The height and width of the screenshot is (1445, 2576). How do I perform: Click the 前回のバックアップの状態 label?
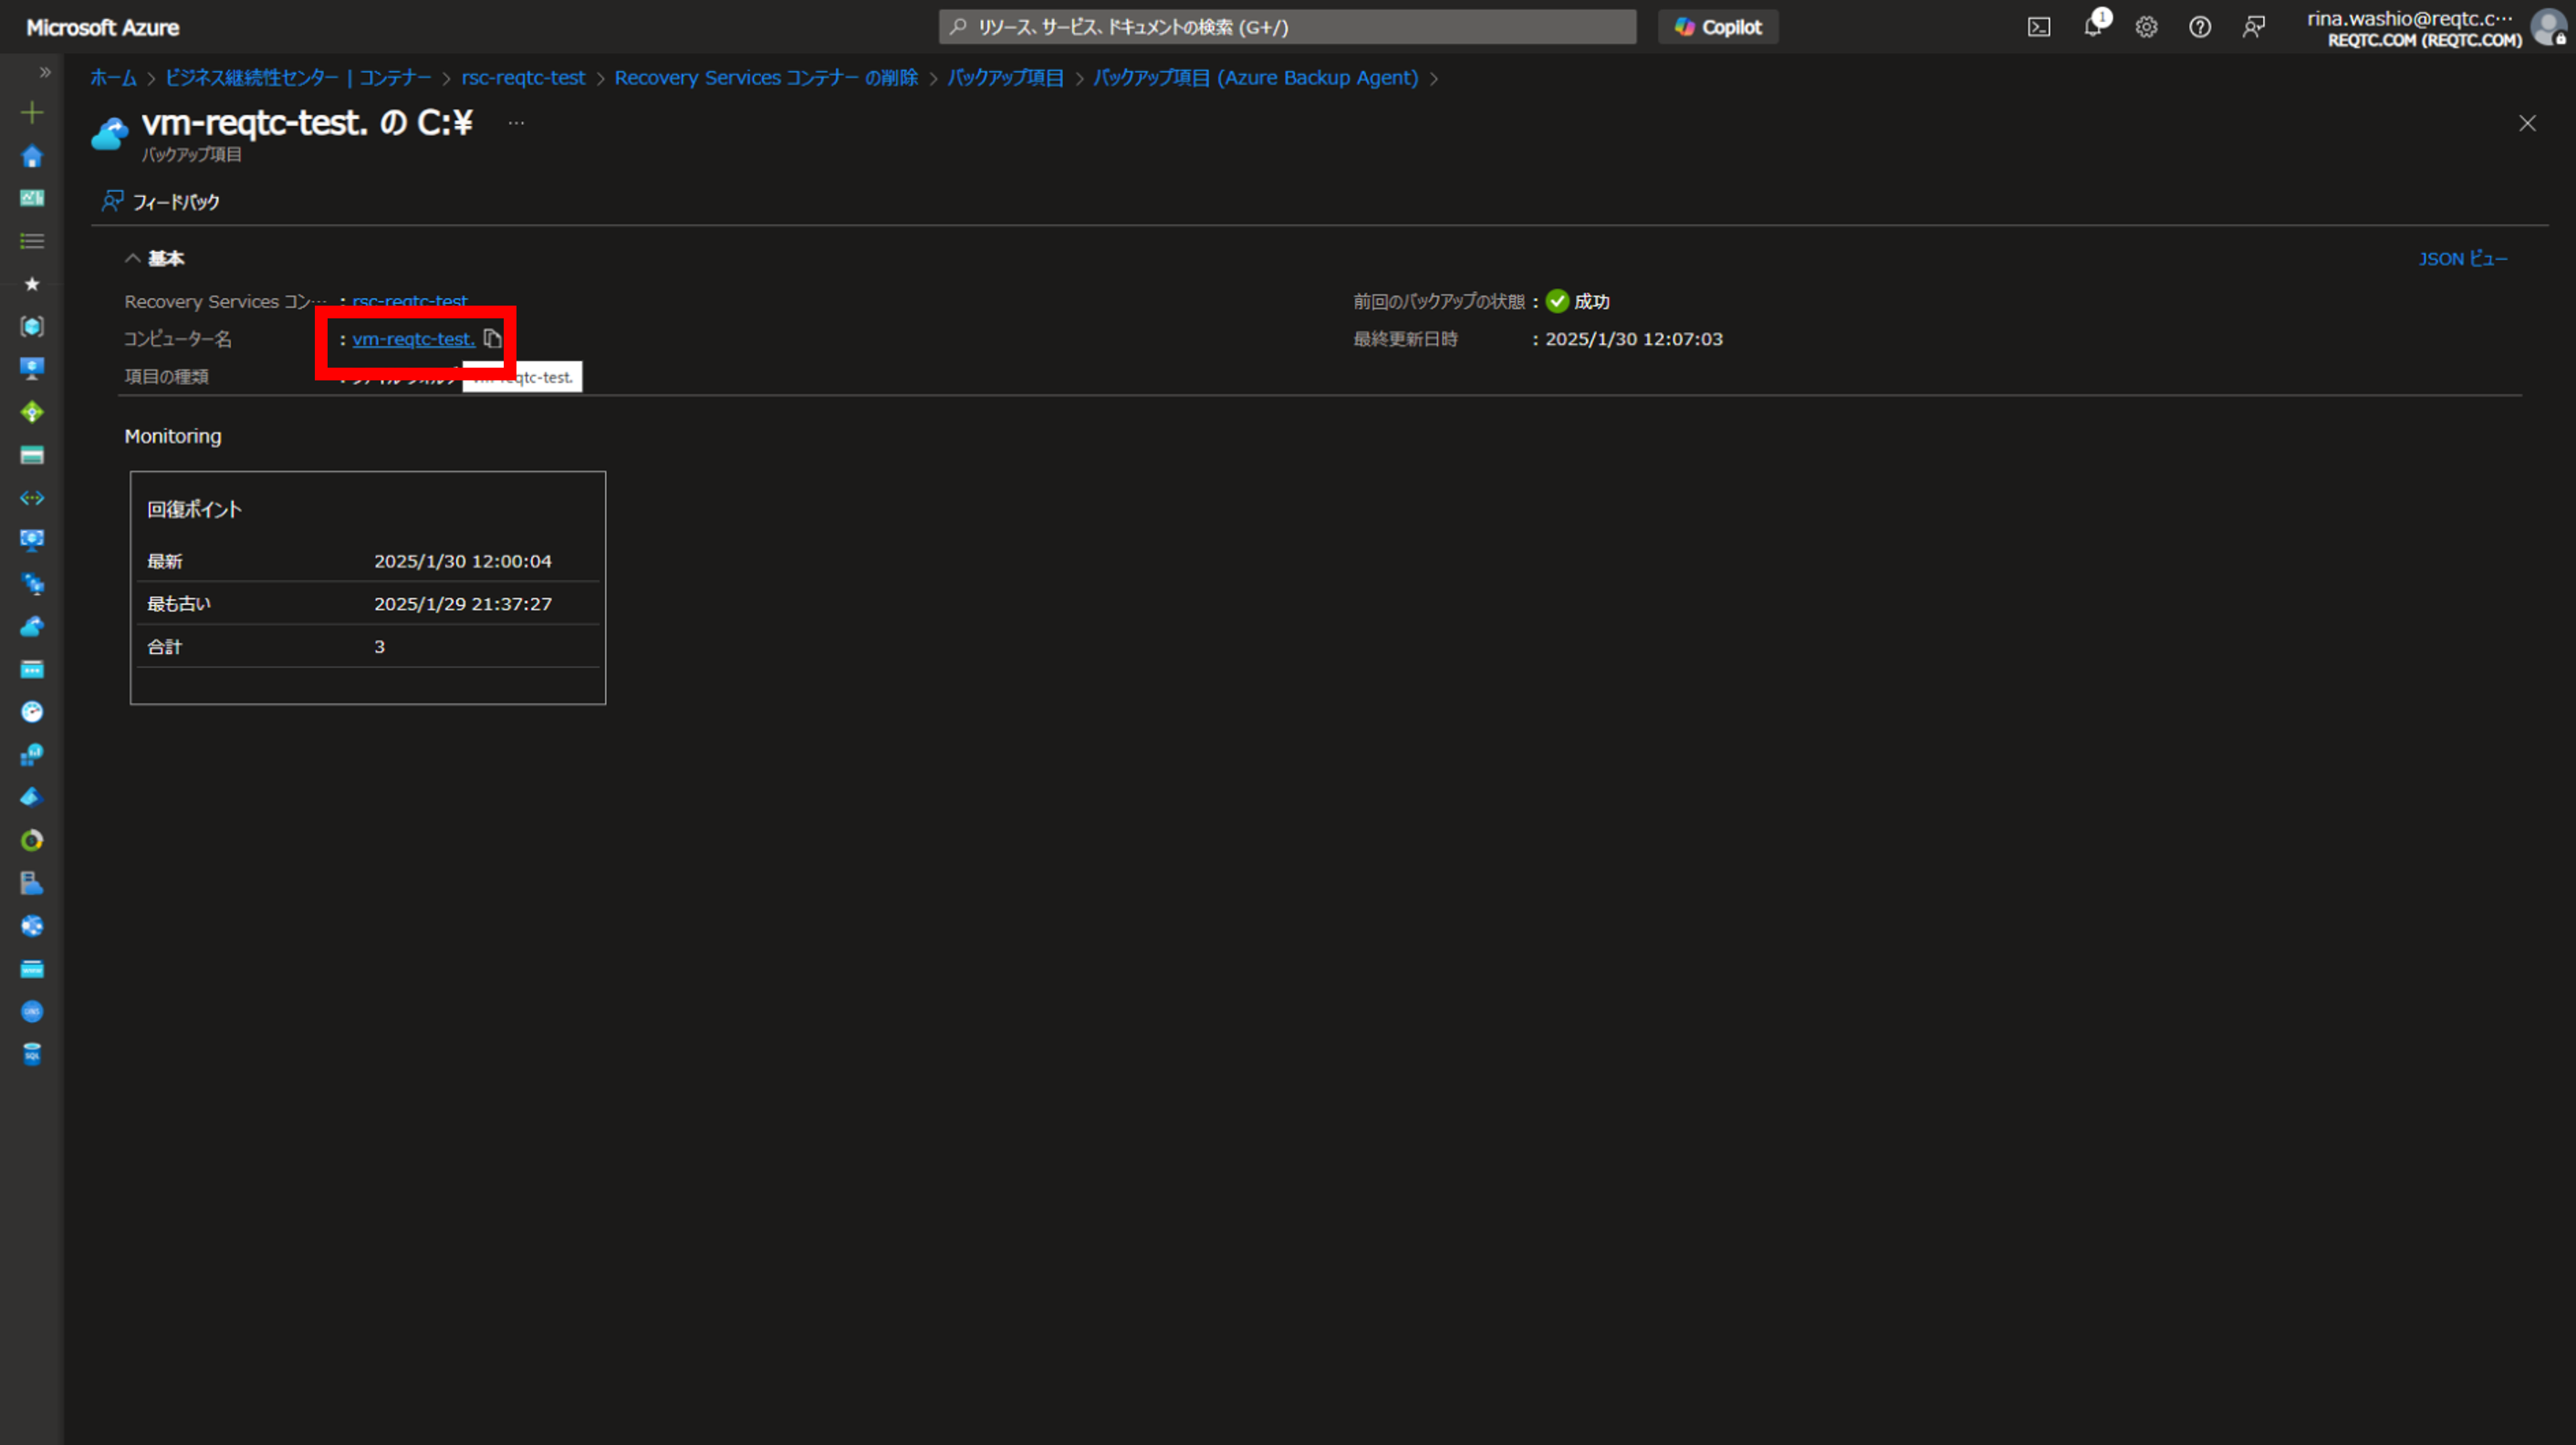point(1439,301)
